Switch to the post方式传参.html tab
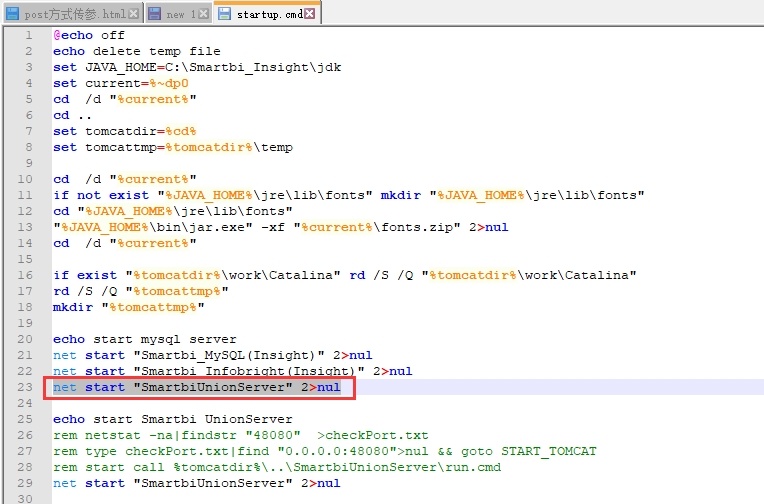Image resolution: width=764 pixels, height=504 pixels. (x=73, y=14)
